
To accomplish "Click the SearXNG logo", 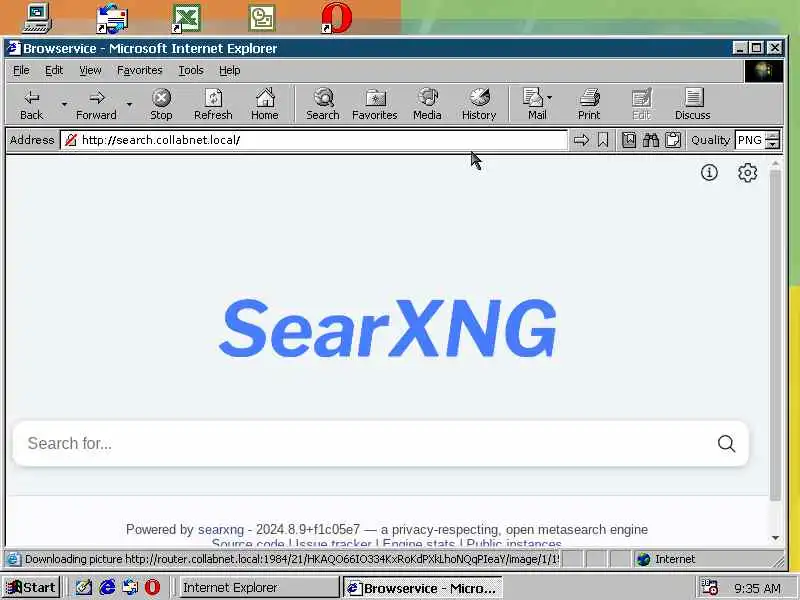I will click(388, 329).
